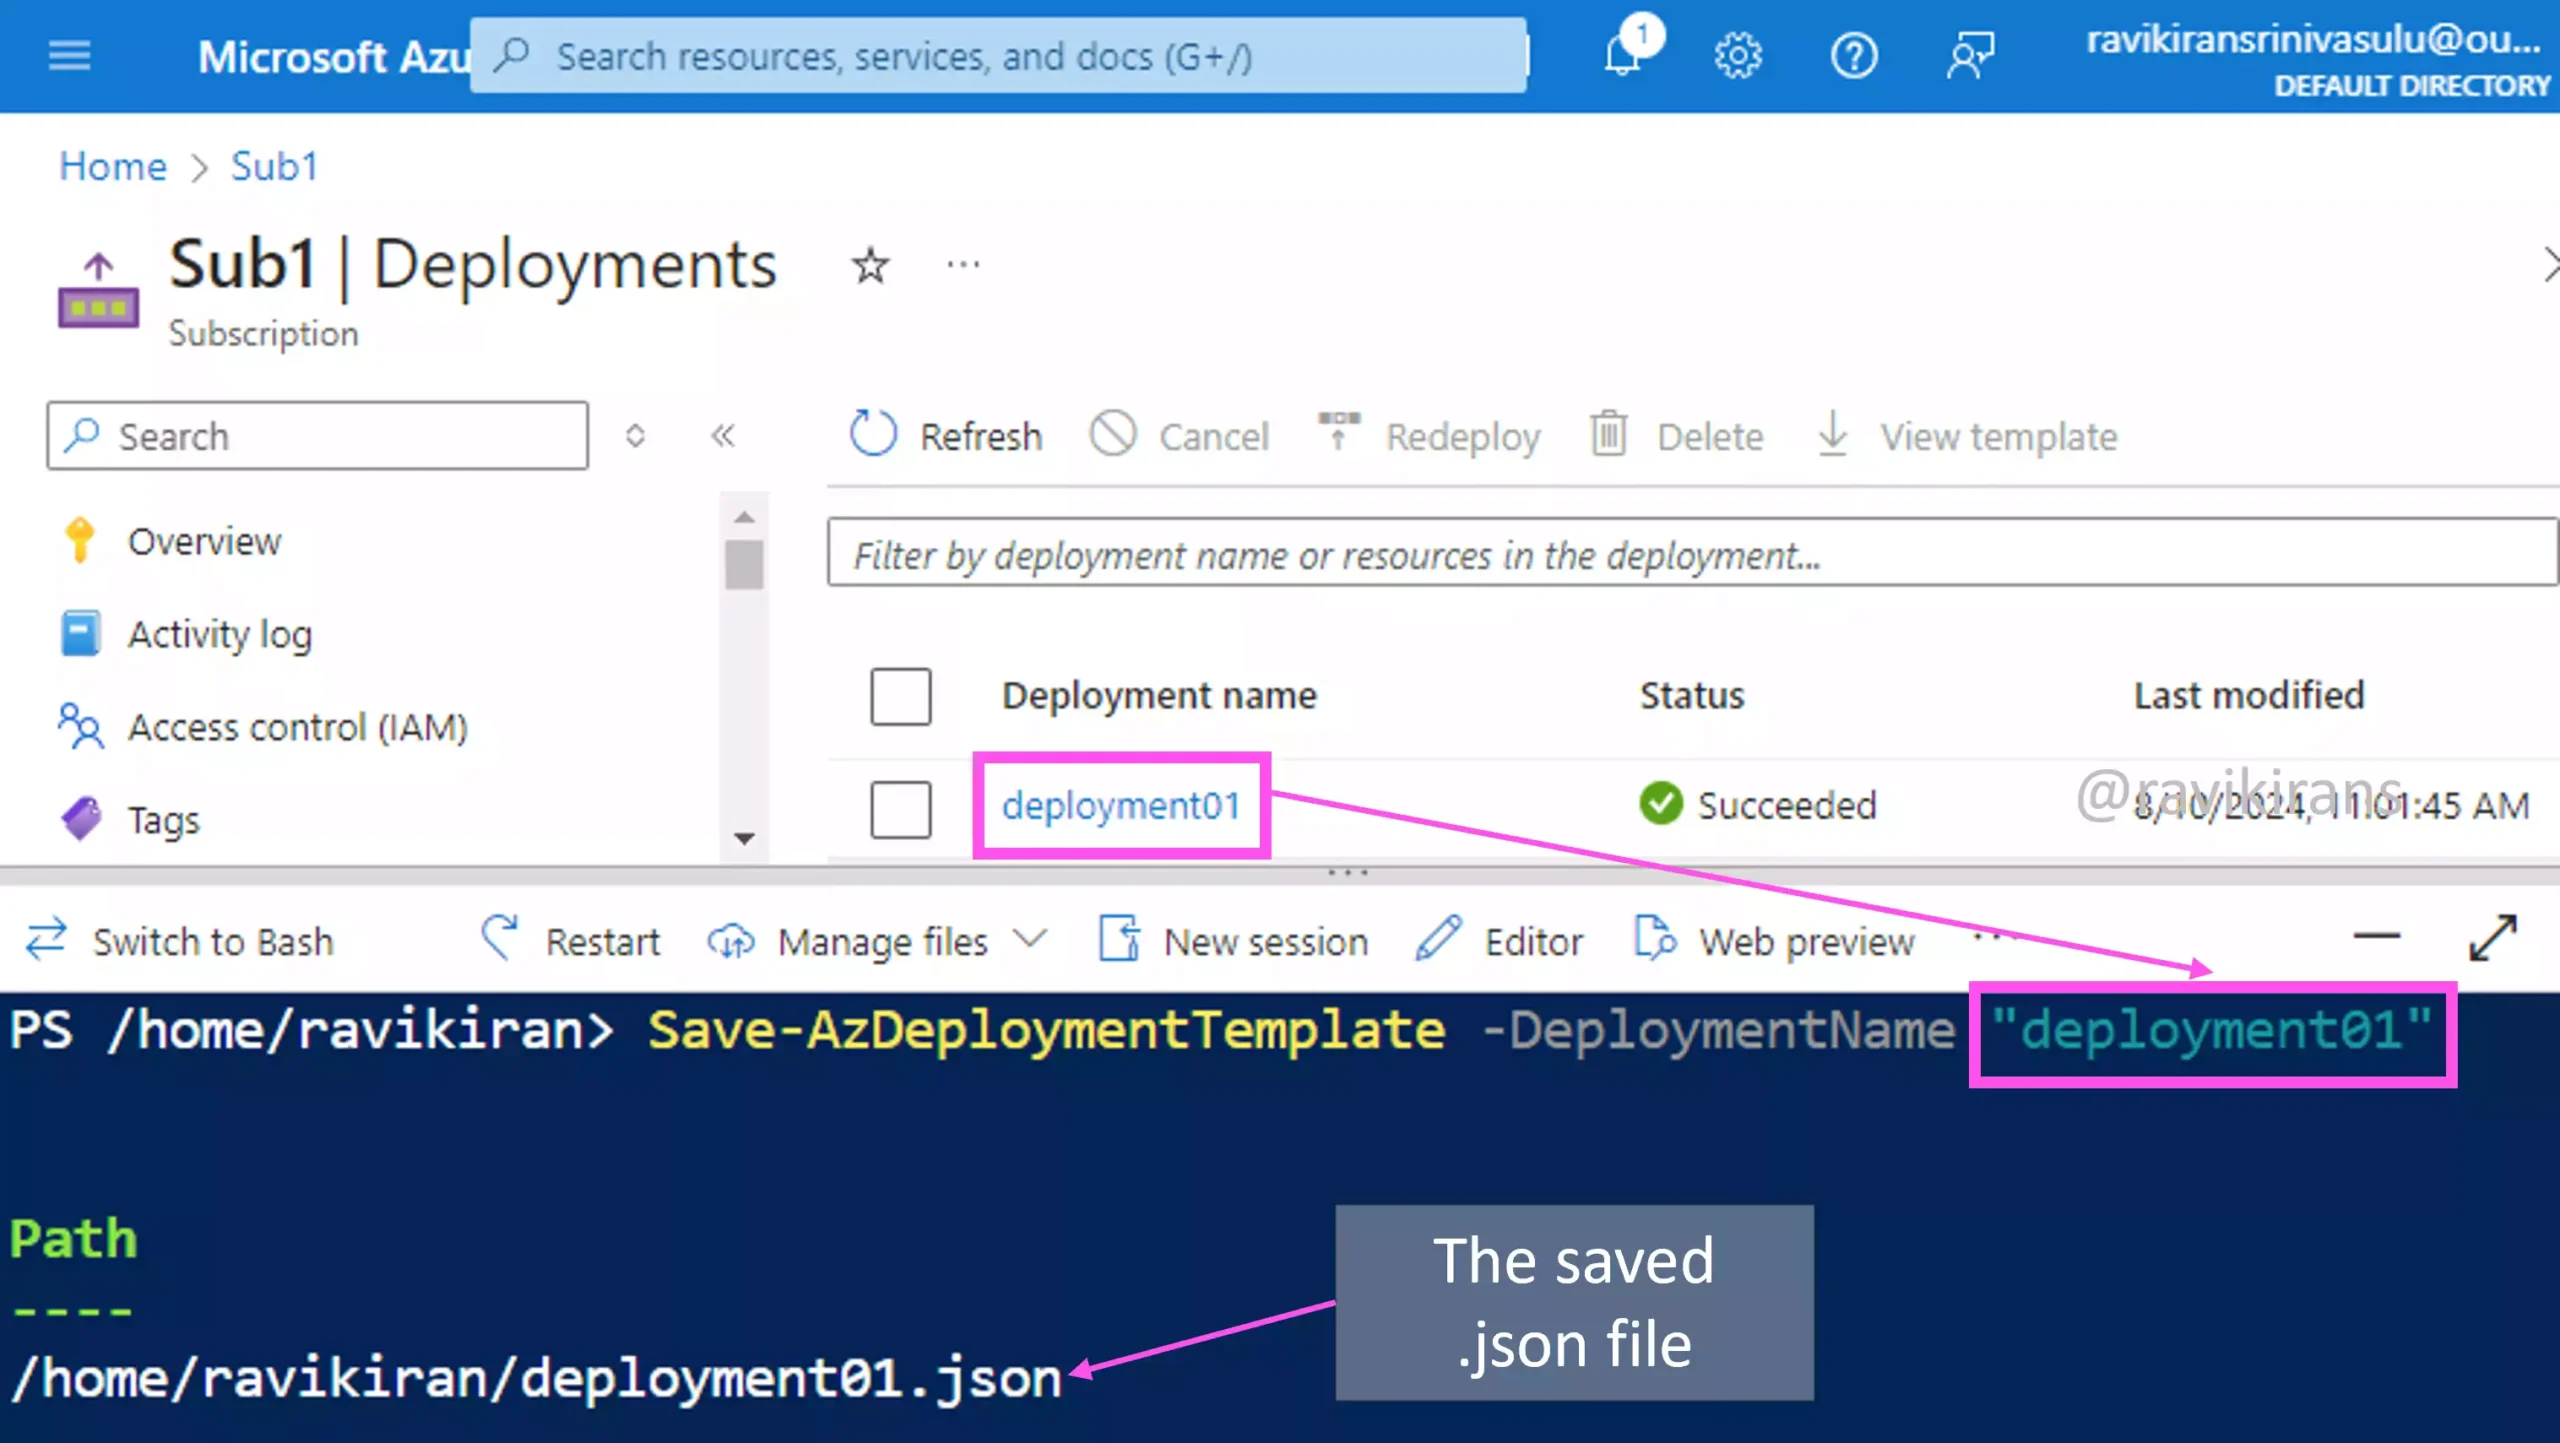Open the notifications bell
This screenshot has height=1443, width=2560.
click(x=1625, y=53)
